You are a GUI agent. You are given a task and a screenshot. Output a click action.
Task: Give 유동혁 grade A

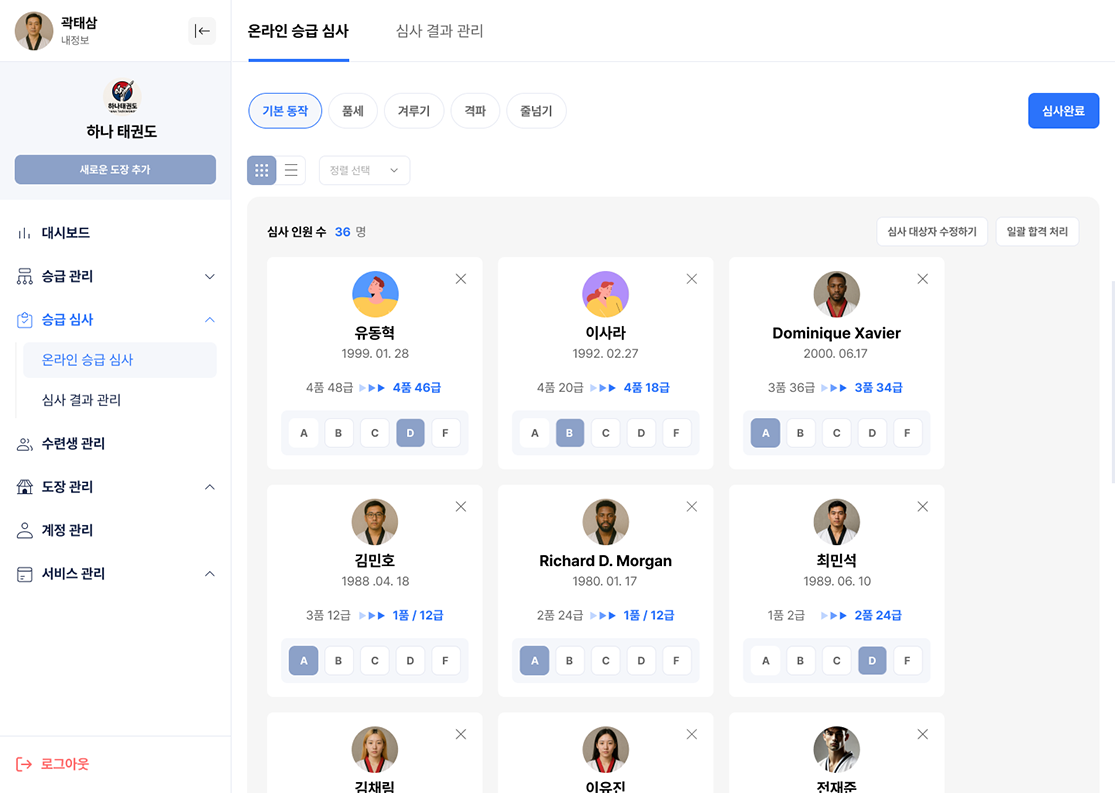coord(304,432)
